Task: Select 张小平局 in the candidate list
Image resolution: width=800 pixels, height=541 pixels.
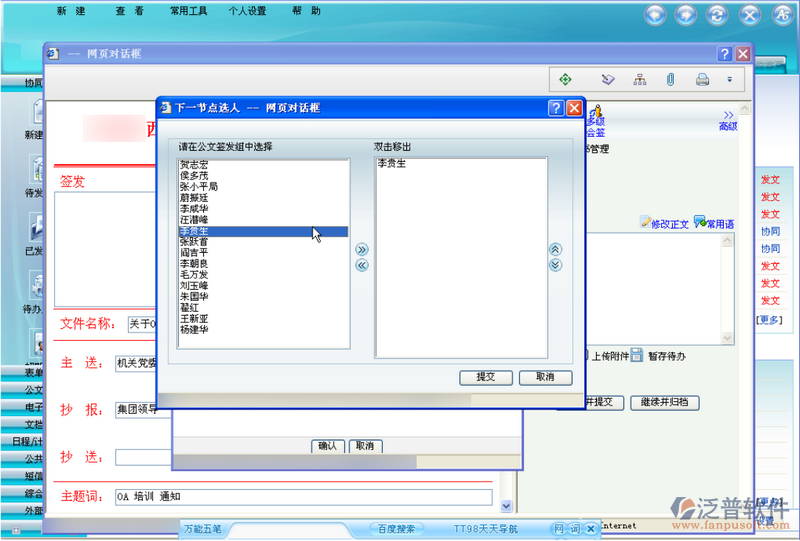Action: (x=263, y=187)
